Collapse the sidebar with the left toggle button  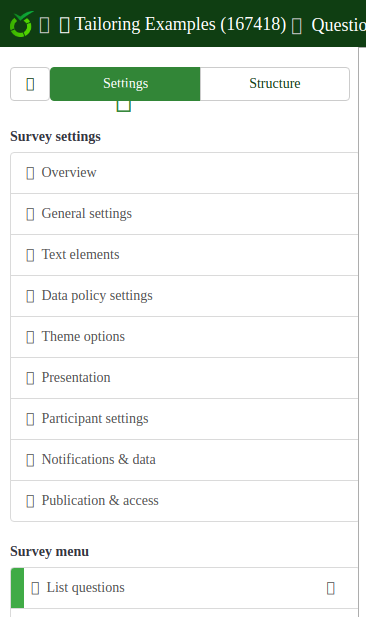(30, 84)
